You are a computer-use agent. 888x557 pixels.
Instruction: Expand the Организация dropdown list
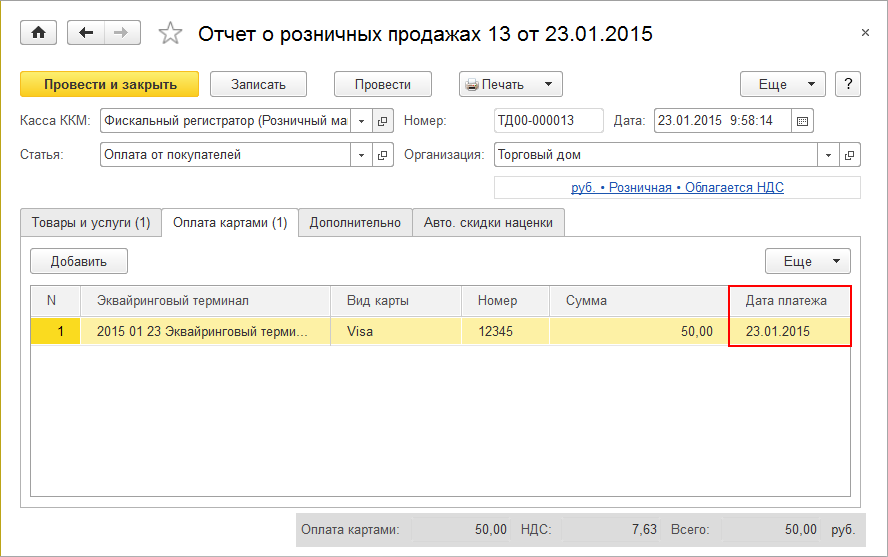tap(828, 155)
